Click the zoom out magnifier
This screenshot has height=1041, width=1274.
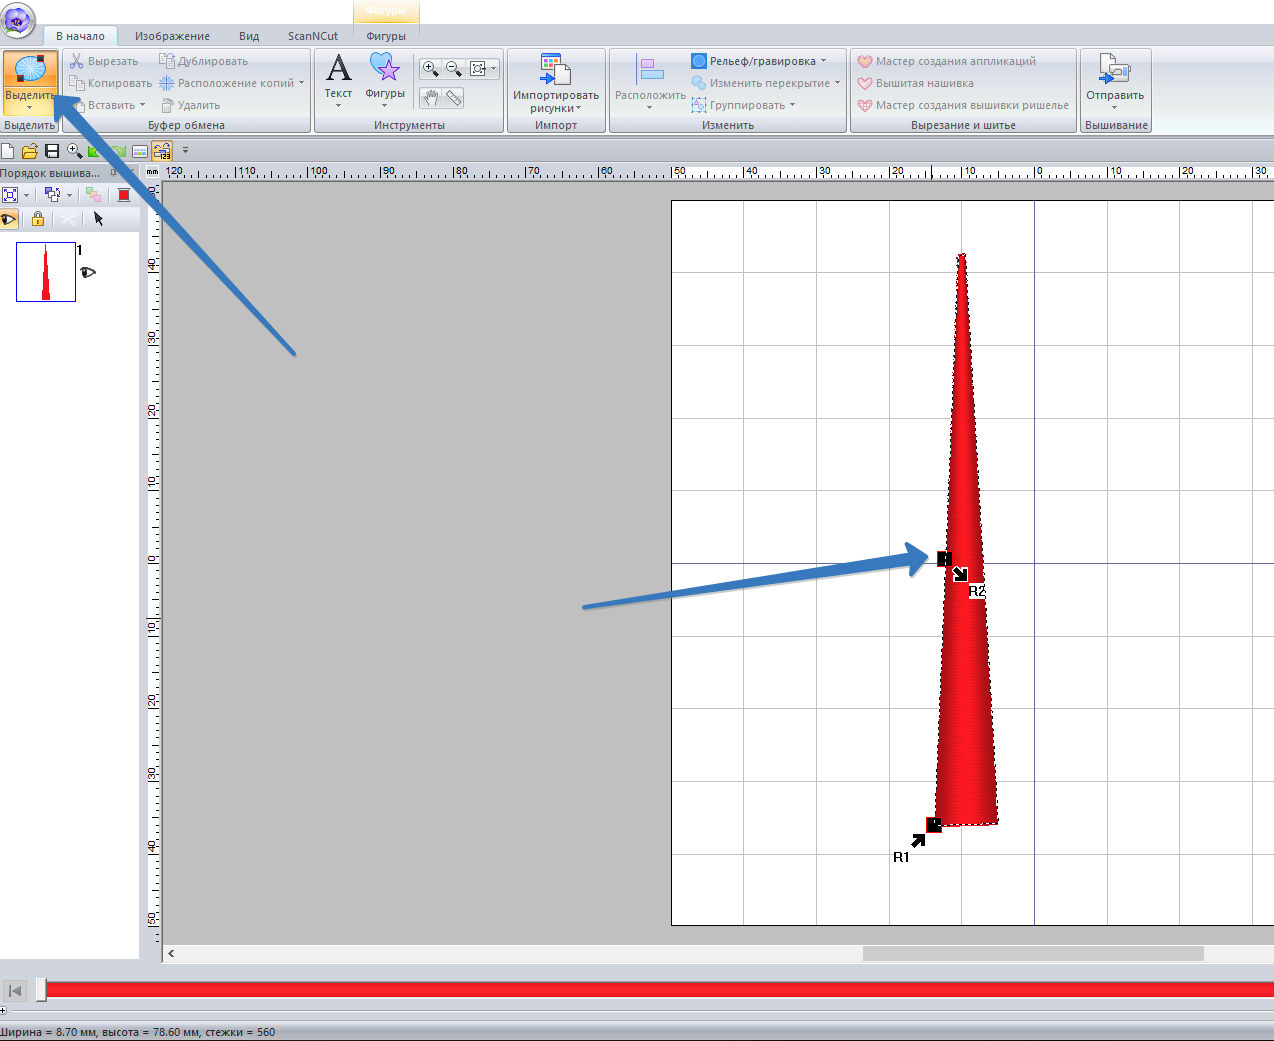(x=454, y=69)
